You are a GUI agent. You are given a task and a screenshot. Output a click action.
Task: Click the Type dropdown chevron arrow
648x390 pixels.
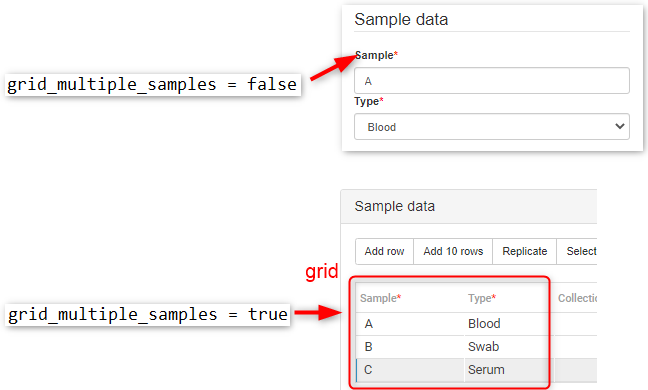tap(619, 126)
